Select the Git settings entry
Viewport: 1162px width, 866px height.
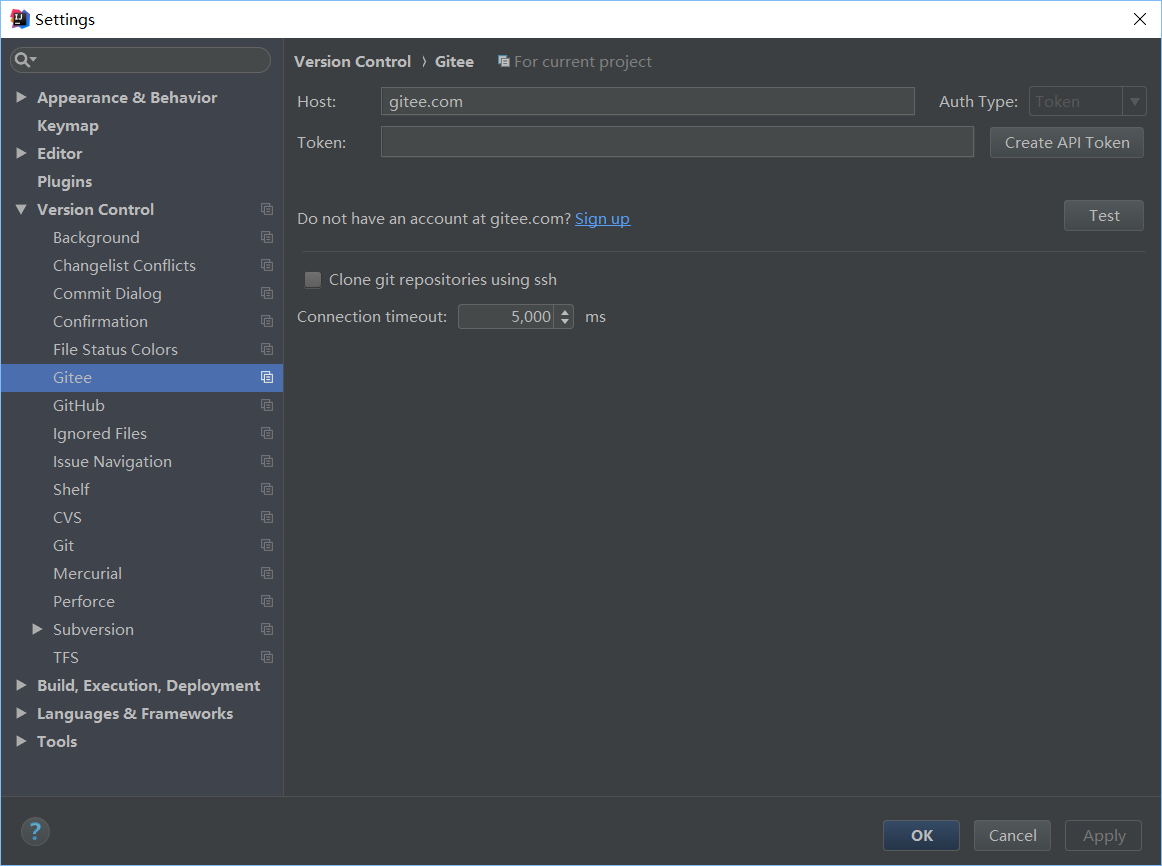pos(63,546)
